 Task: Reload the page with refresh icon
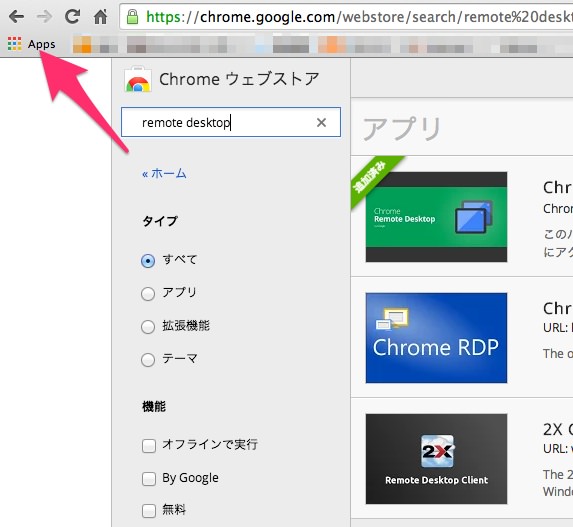coord(72,16)
